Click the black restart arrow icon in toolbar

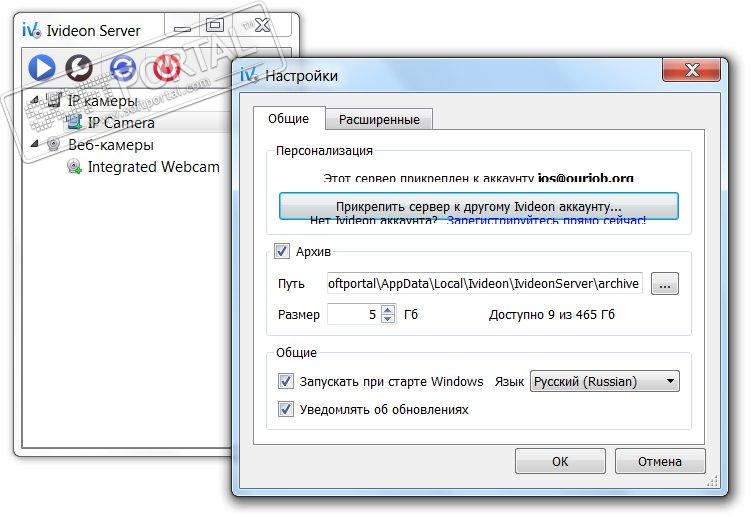pos(79,68)
